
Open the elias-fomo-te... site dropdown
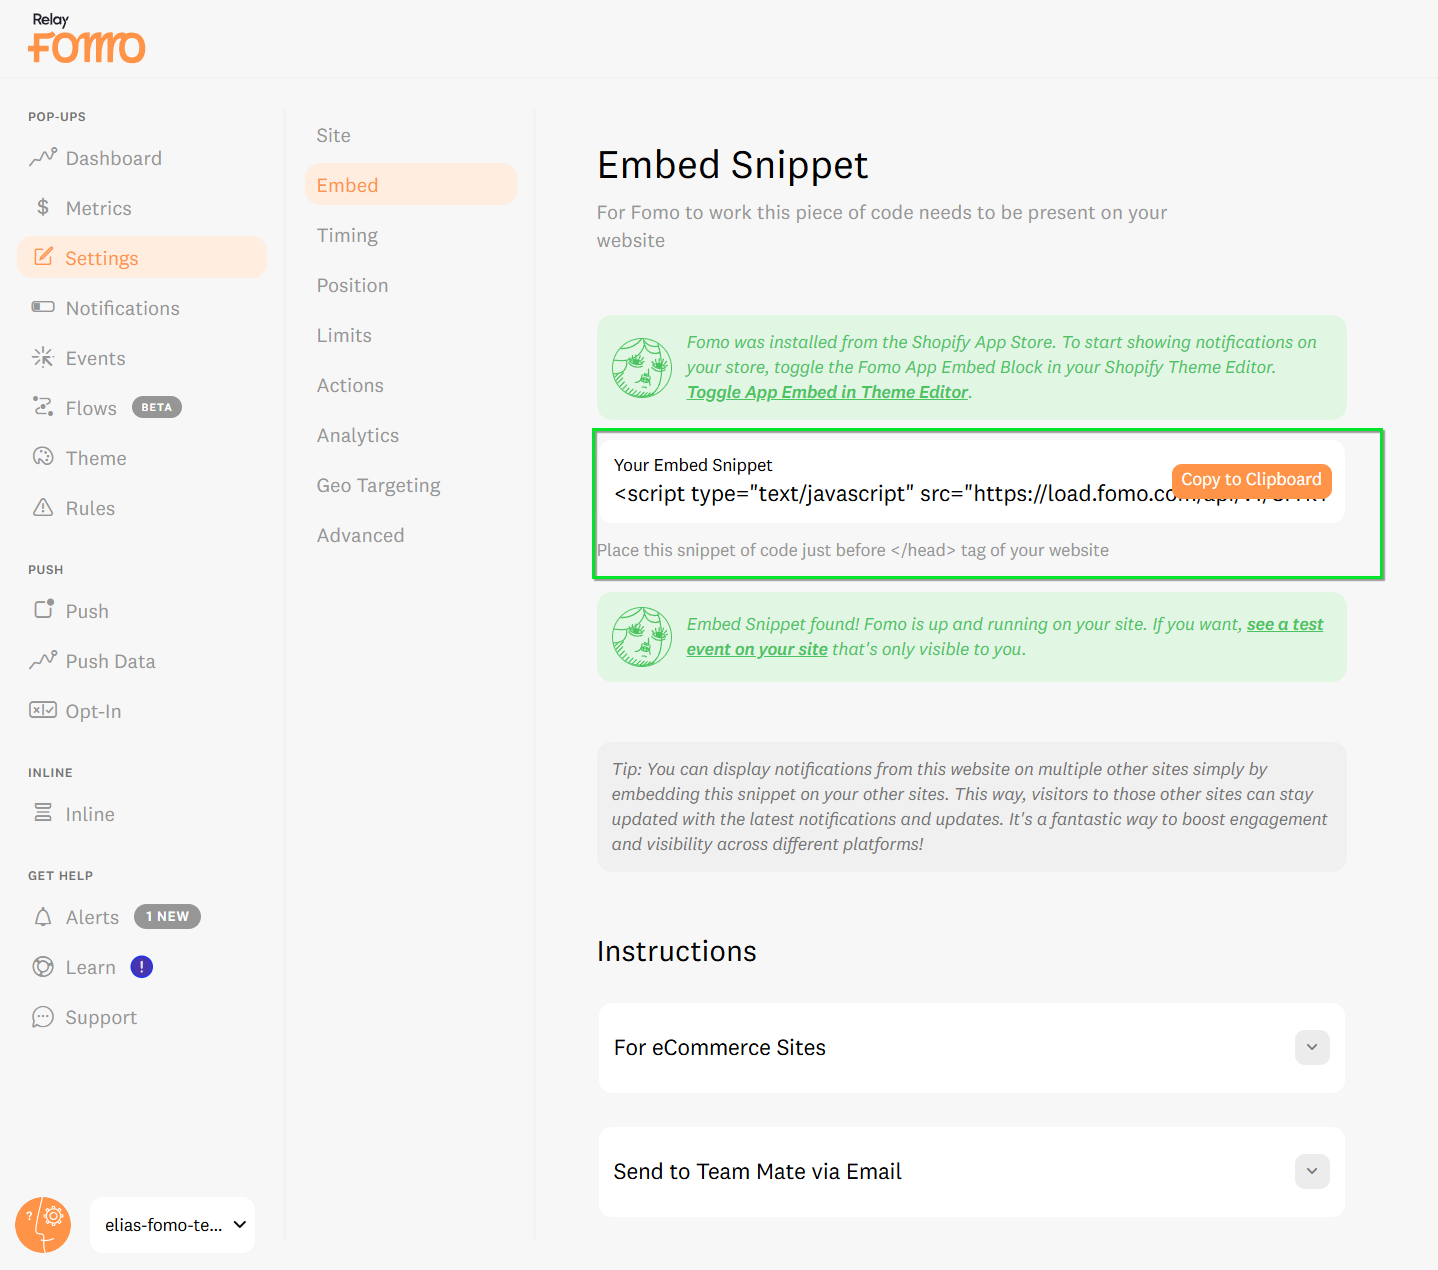[173, 1224]
